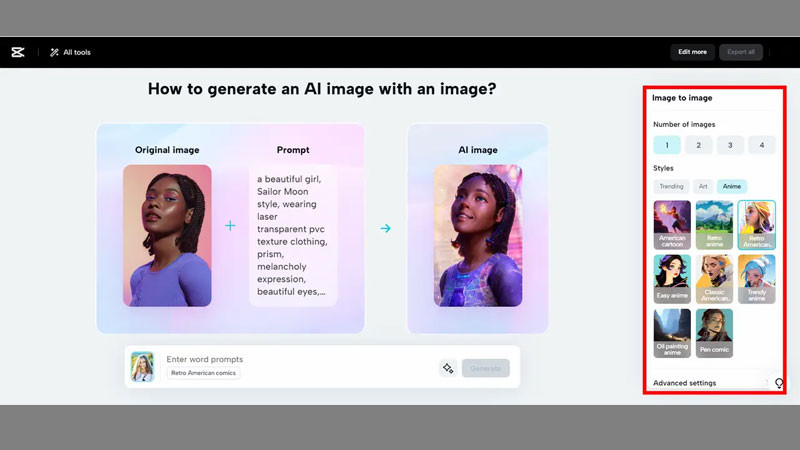Set number of images to 3

pyautogui.click(x=730, y=145)
